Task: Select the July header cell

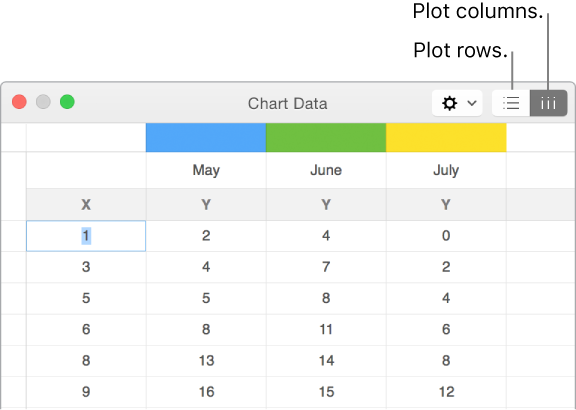Action: pos(446,170)
